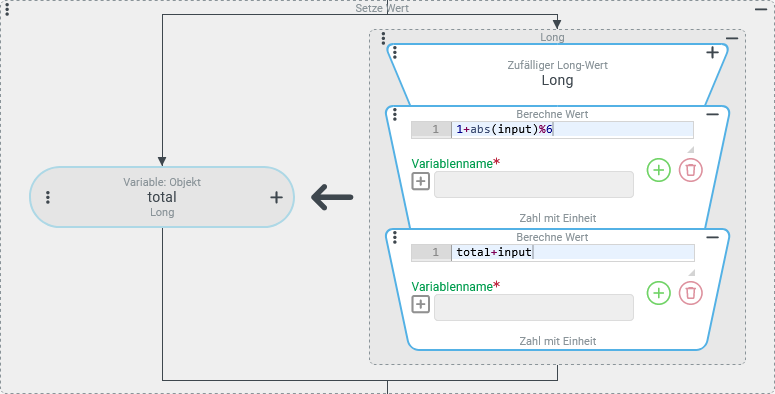Open three-dot menu of Long container
Viewport: 775px width, 394px height.
(384, 39)
